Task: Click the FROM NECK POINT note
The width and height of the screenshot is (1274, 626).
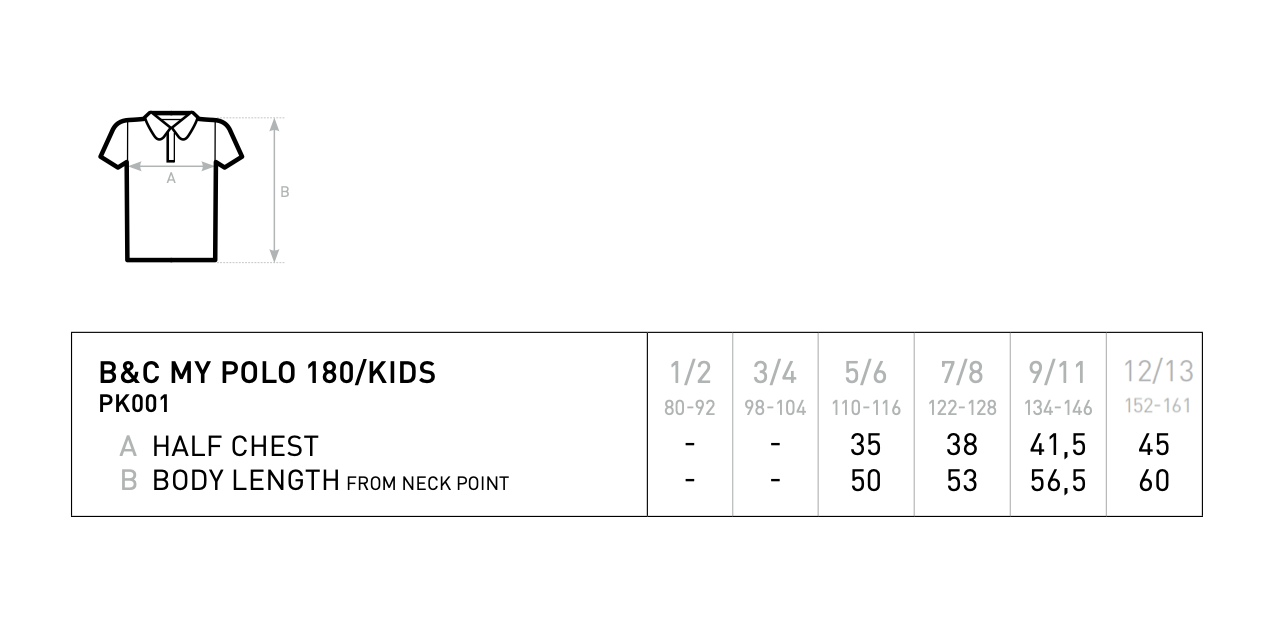Action: (427, 484)
